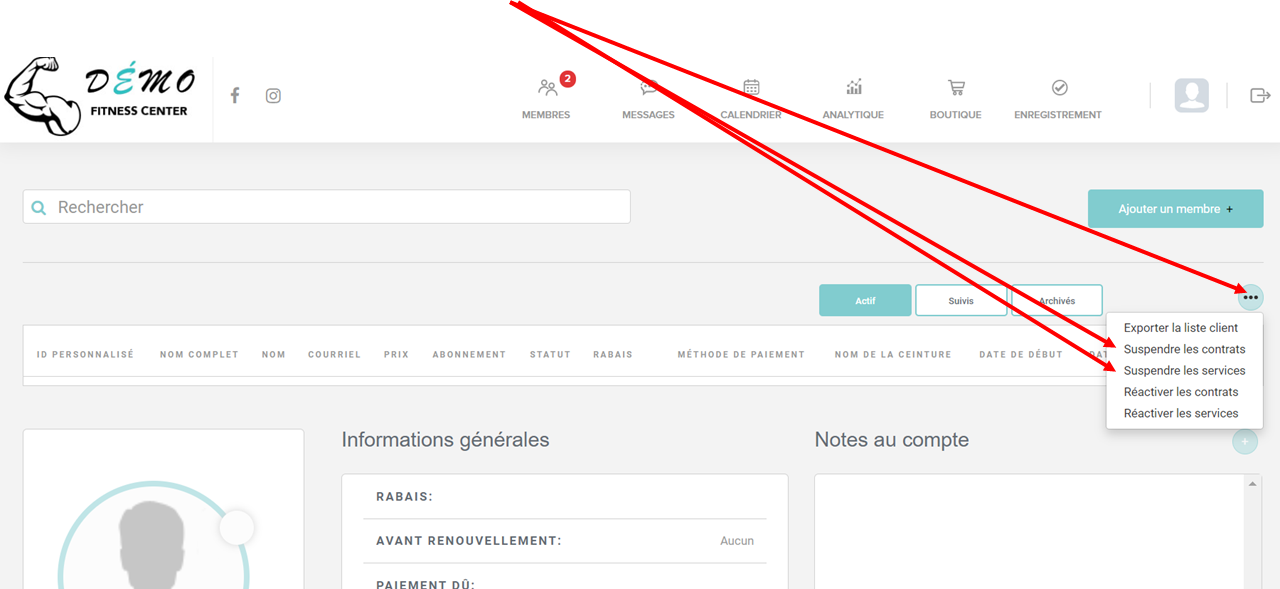Click the logout icon

tap(1260, 95)
